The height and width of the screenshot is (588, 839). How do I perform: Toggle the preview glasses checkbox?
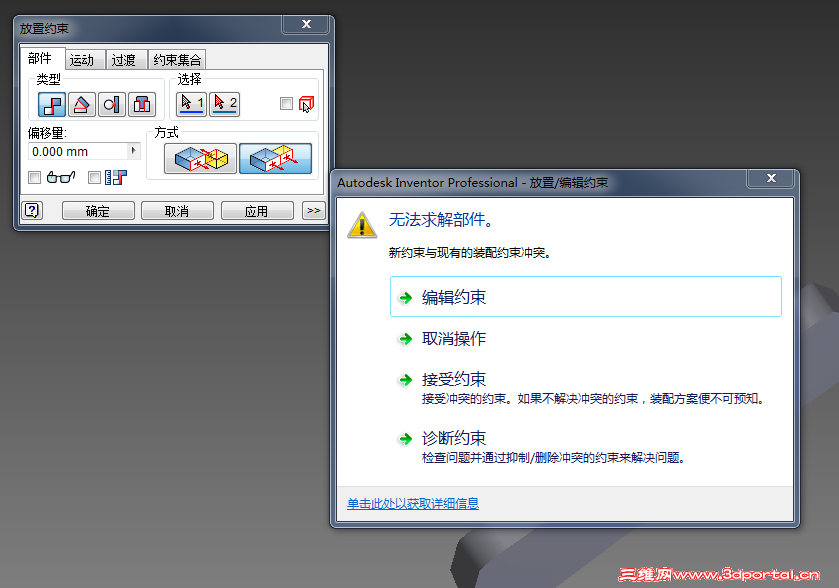pos(34,176)
